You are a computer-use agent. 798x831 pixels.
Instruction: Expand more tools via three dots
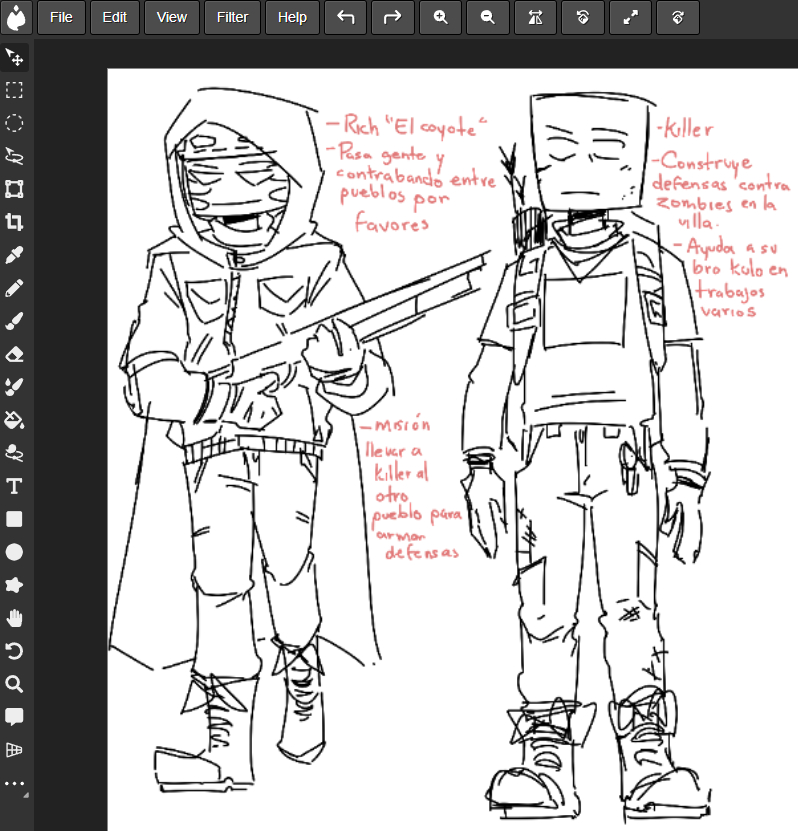(x=14, y=784)
